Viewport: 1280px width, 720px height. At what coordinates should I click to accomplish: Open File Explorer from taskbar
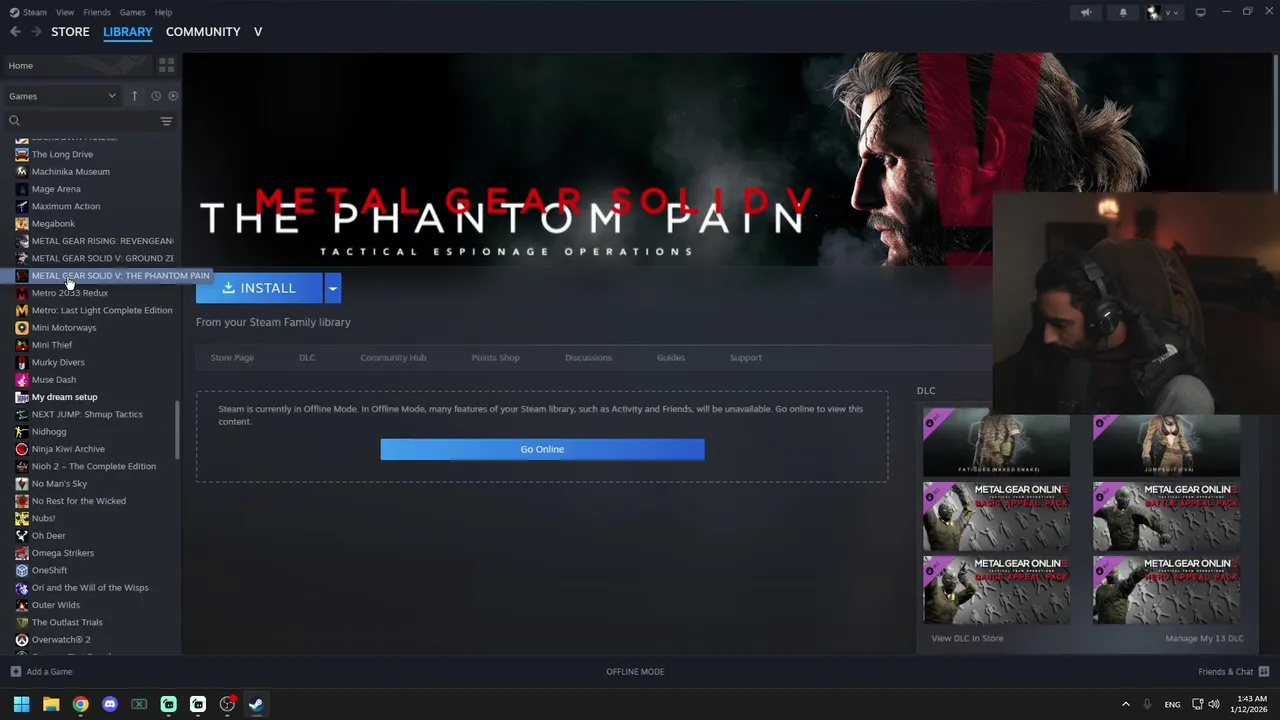51,704
